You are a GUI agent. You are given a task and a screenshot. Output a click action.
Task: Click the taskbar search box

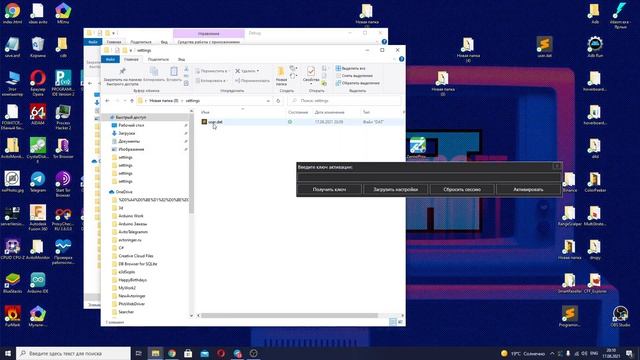click(73, 353)
